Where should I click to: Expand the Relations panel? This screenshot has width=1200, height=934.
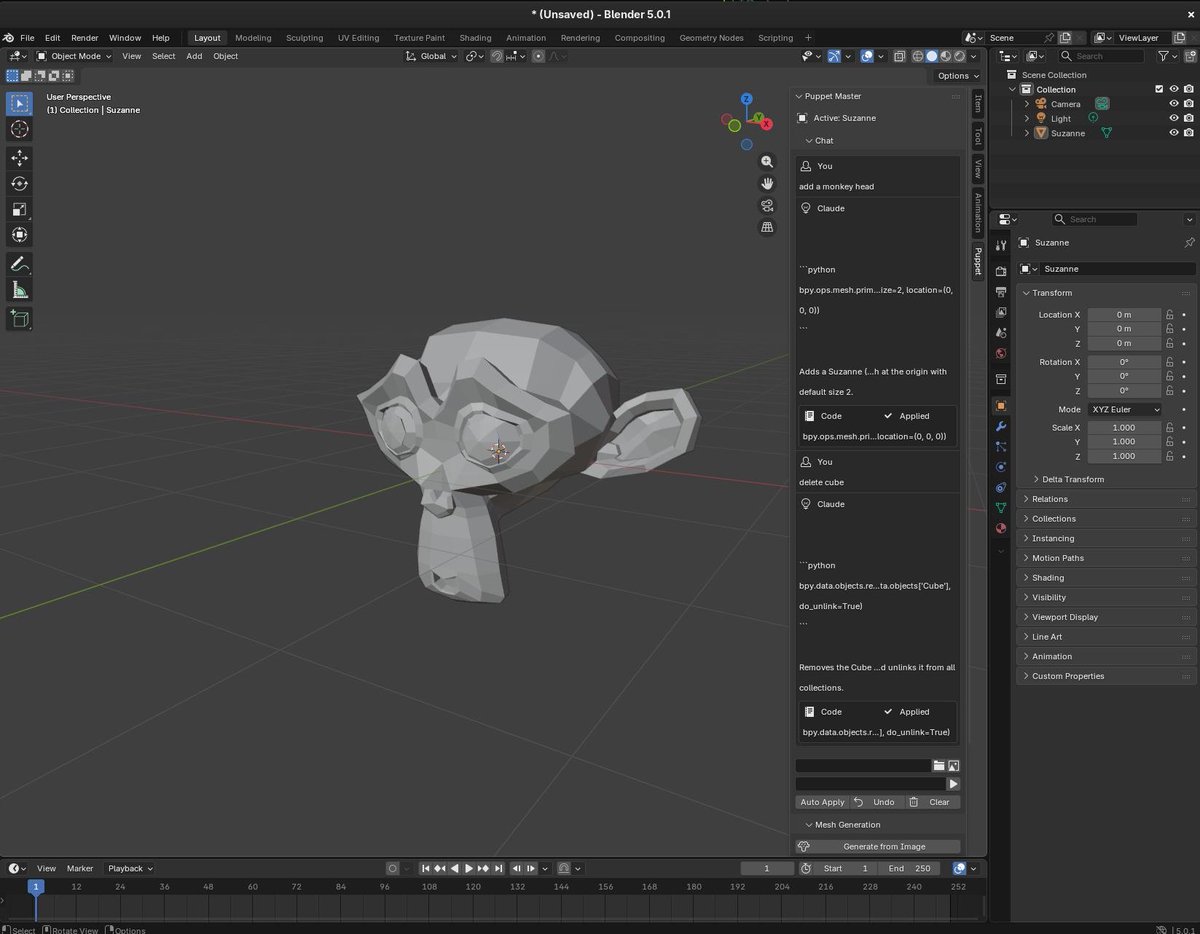coord(1107,499)
